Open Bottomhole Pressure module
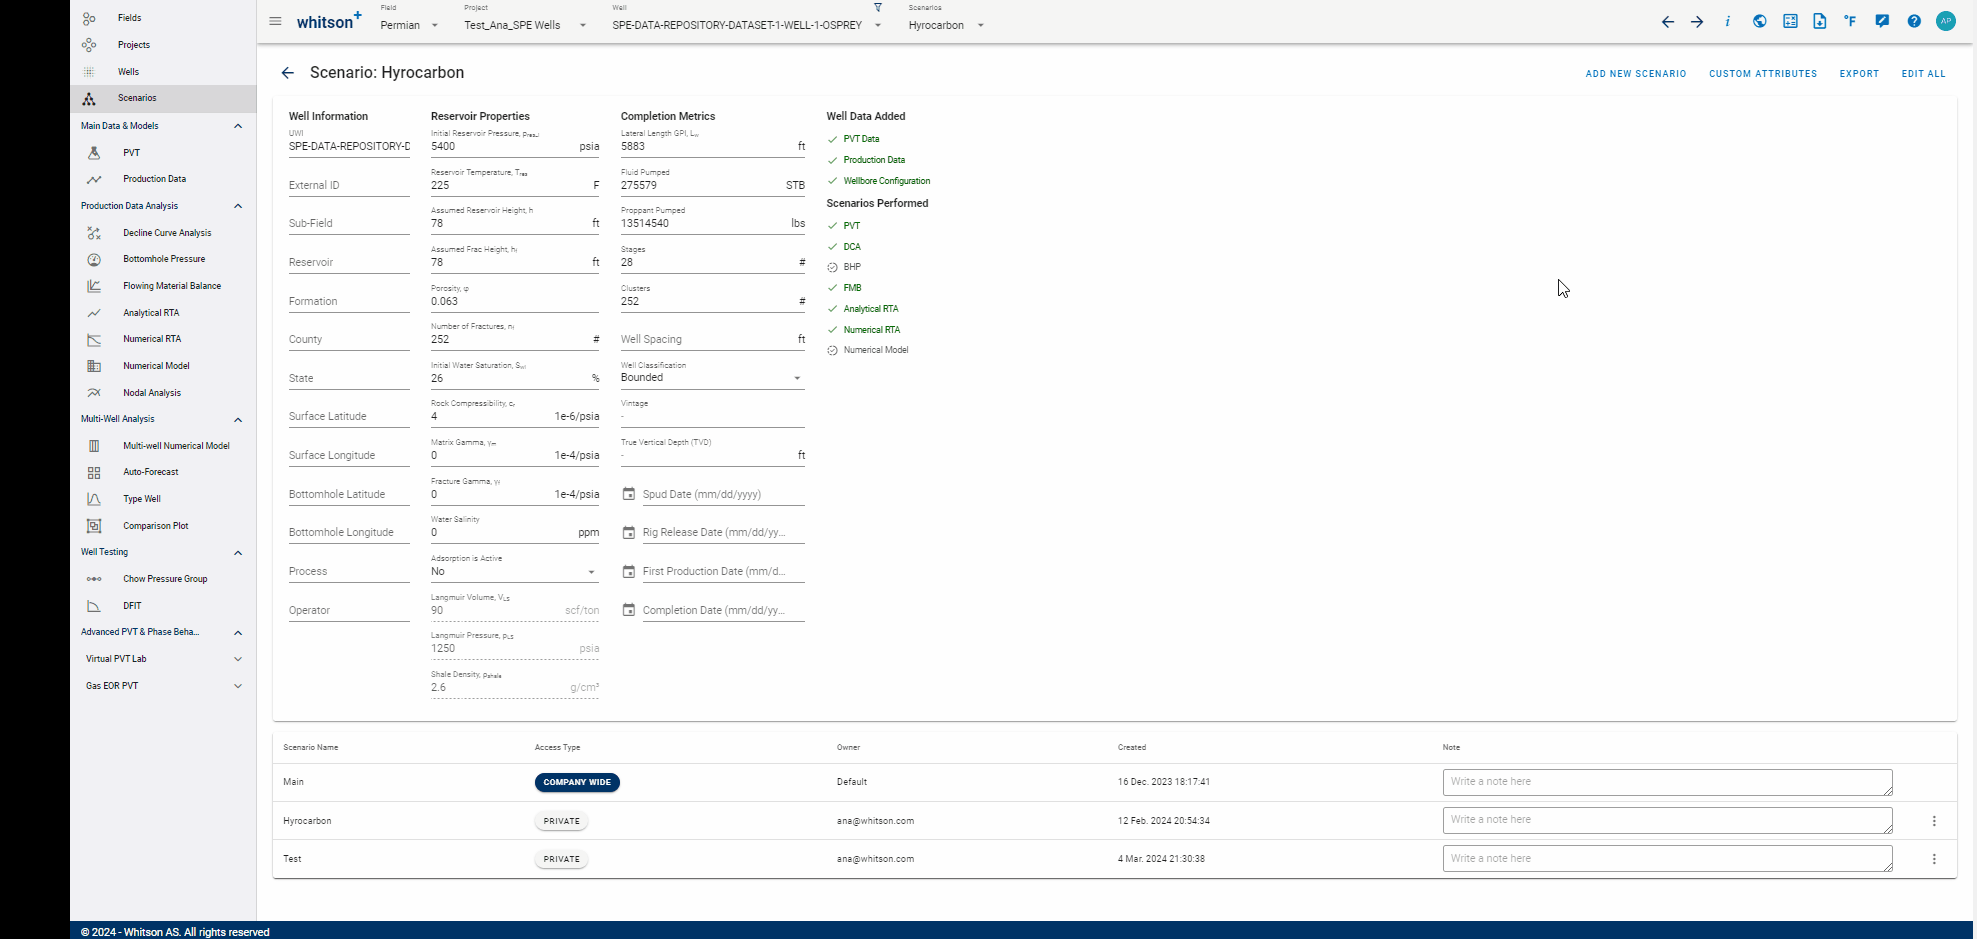 (163, 259)
